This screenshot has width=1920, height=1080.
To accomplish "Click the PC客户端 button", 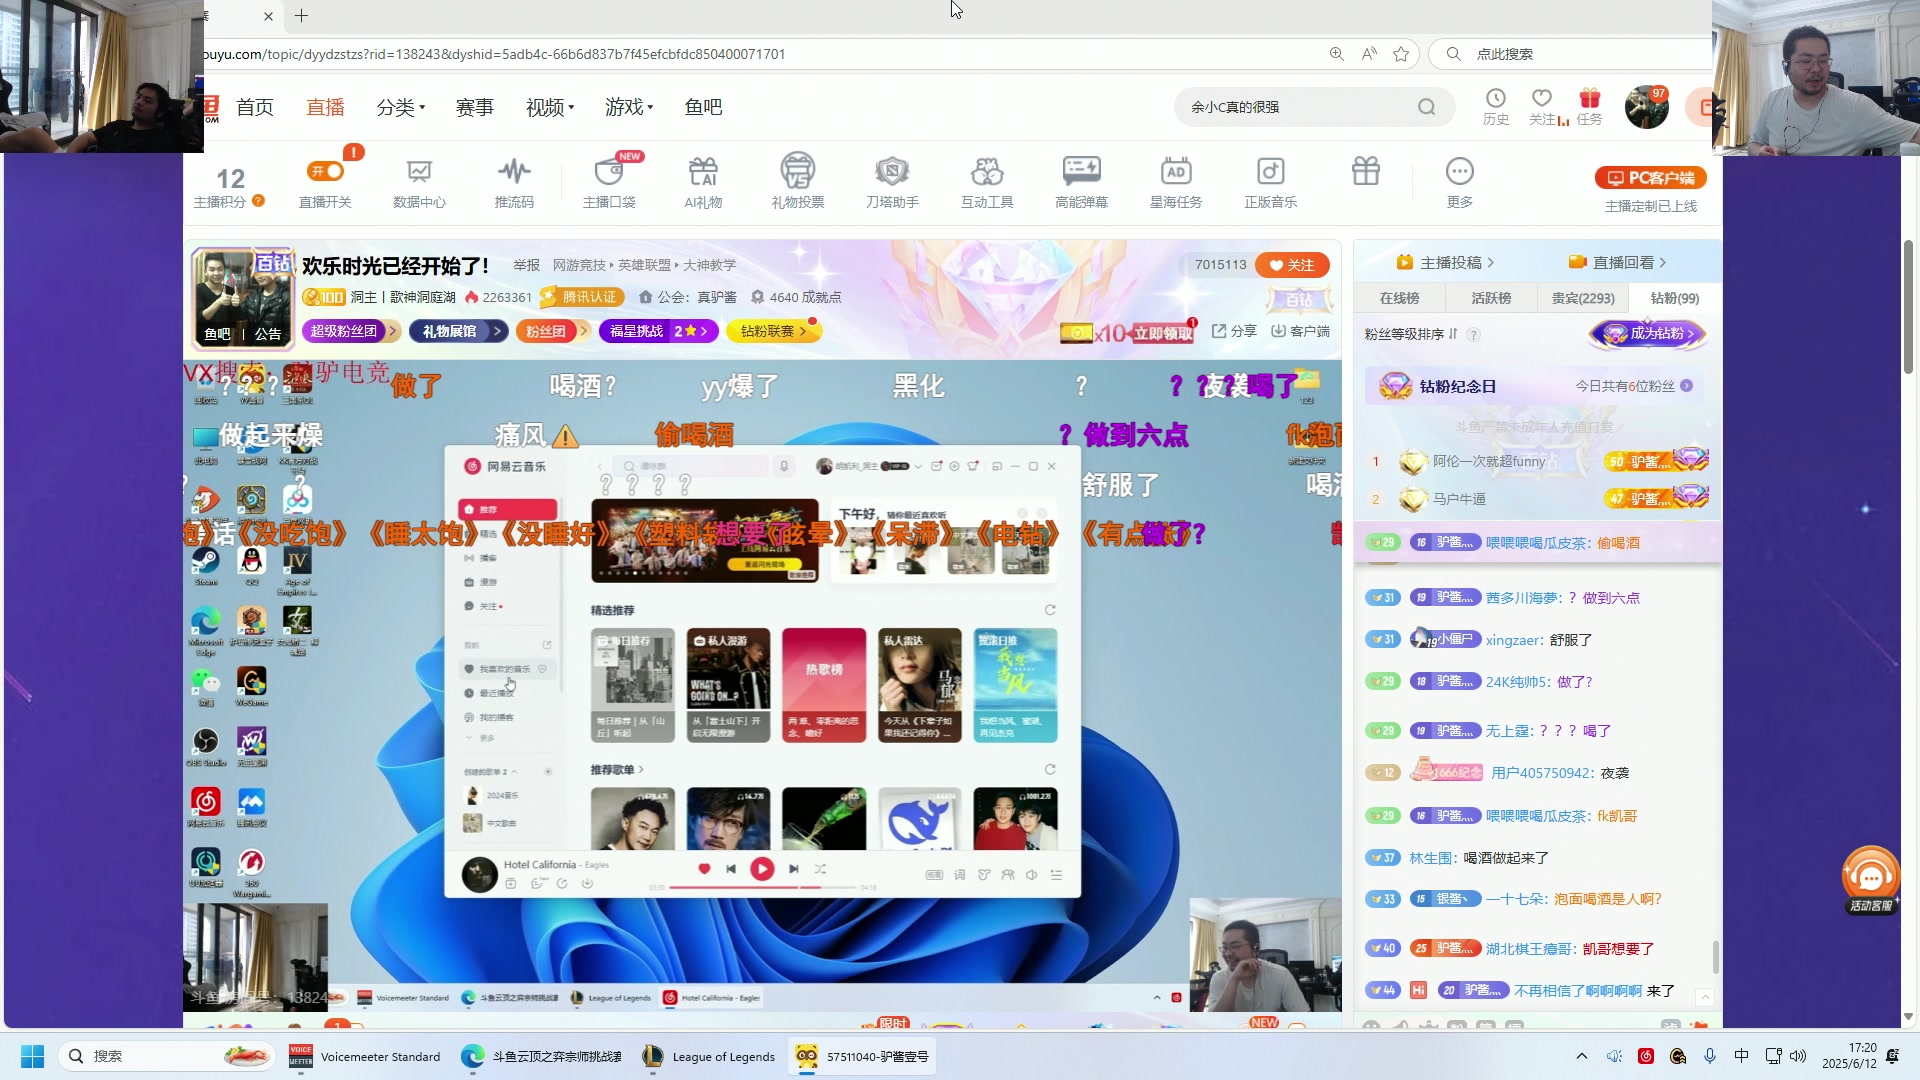I will point(1650,178).
